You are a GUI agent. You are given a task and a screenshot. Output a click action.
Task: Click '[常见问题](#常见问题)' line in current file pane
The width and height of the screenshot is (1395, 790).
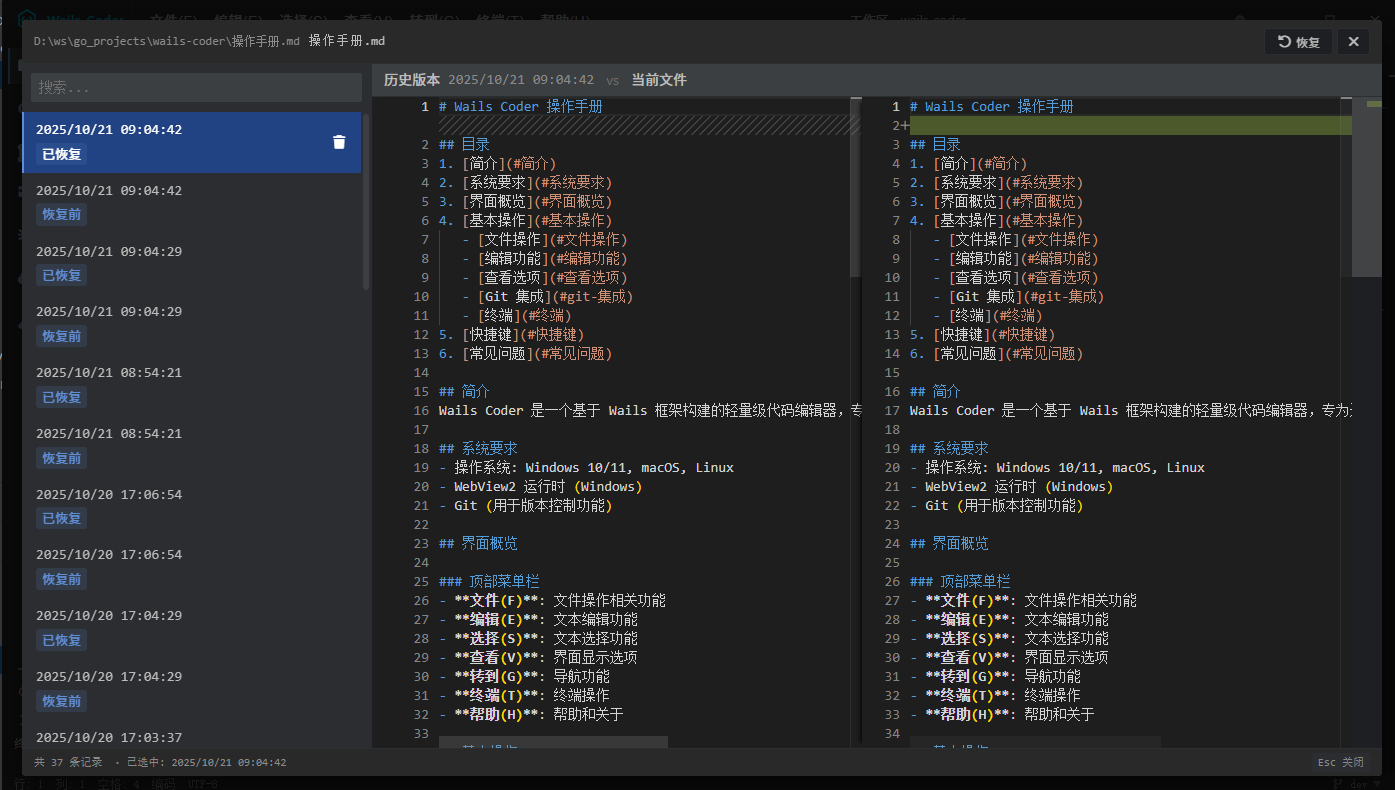click(1008, 354)
